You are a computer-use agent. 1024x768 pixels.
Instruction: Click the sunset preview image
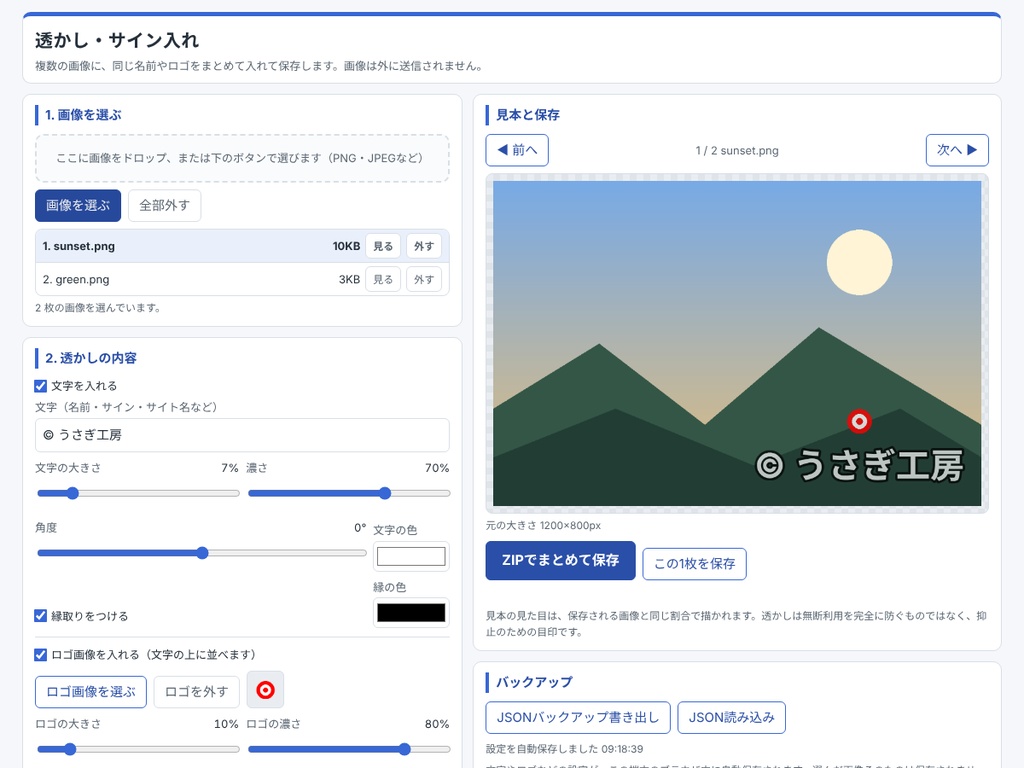coord(737,344)
